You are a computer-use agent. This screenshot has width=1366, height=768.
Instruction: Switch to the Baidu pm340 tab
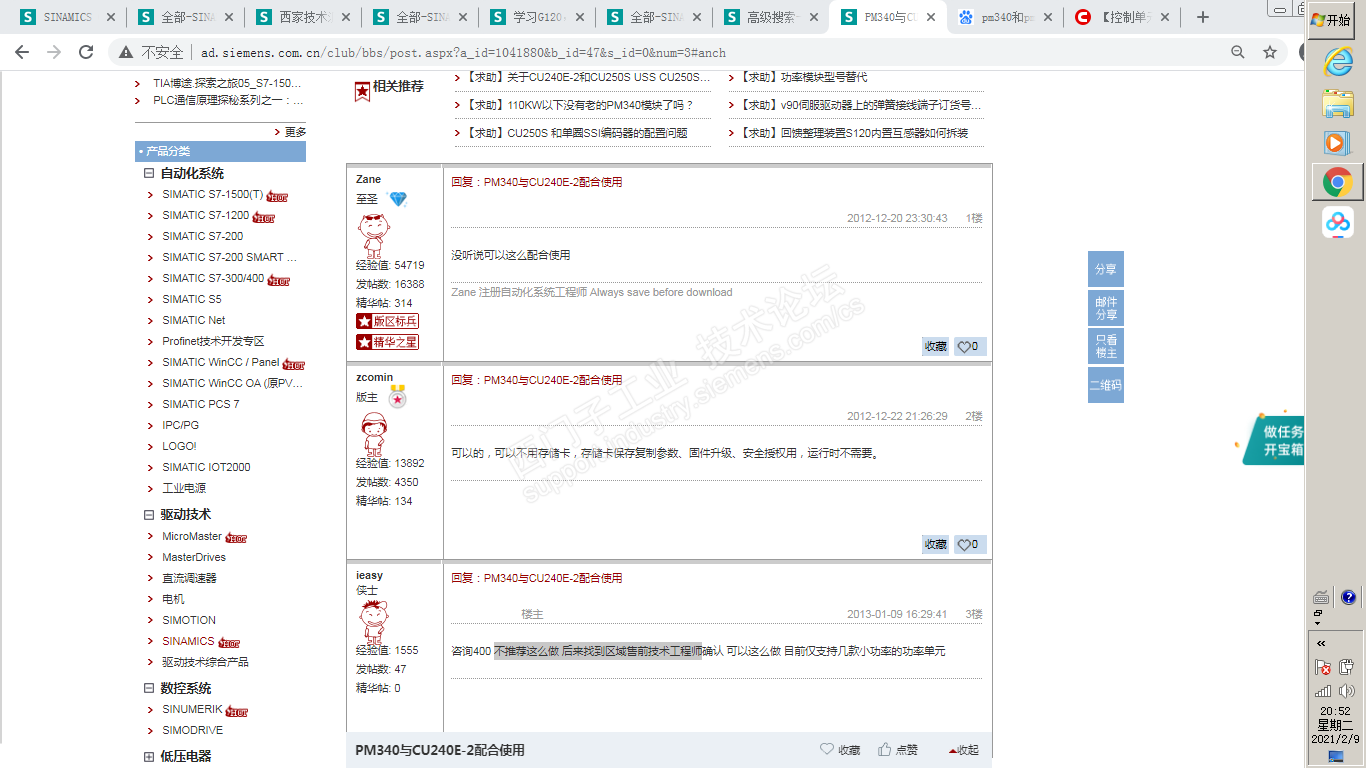1005,17
